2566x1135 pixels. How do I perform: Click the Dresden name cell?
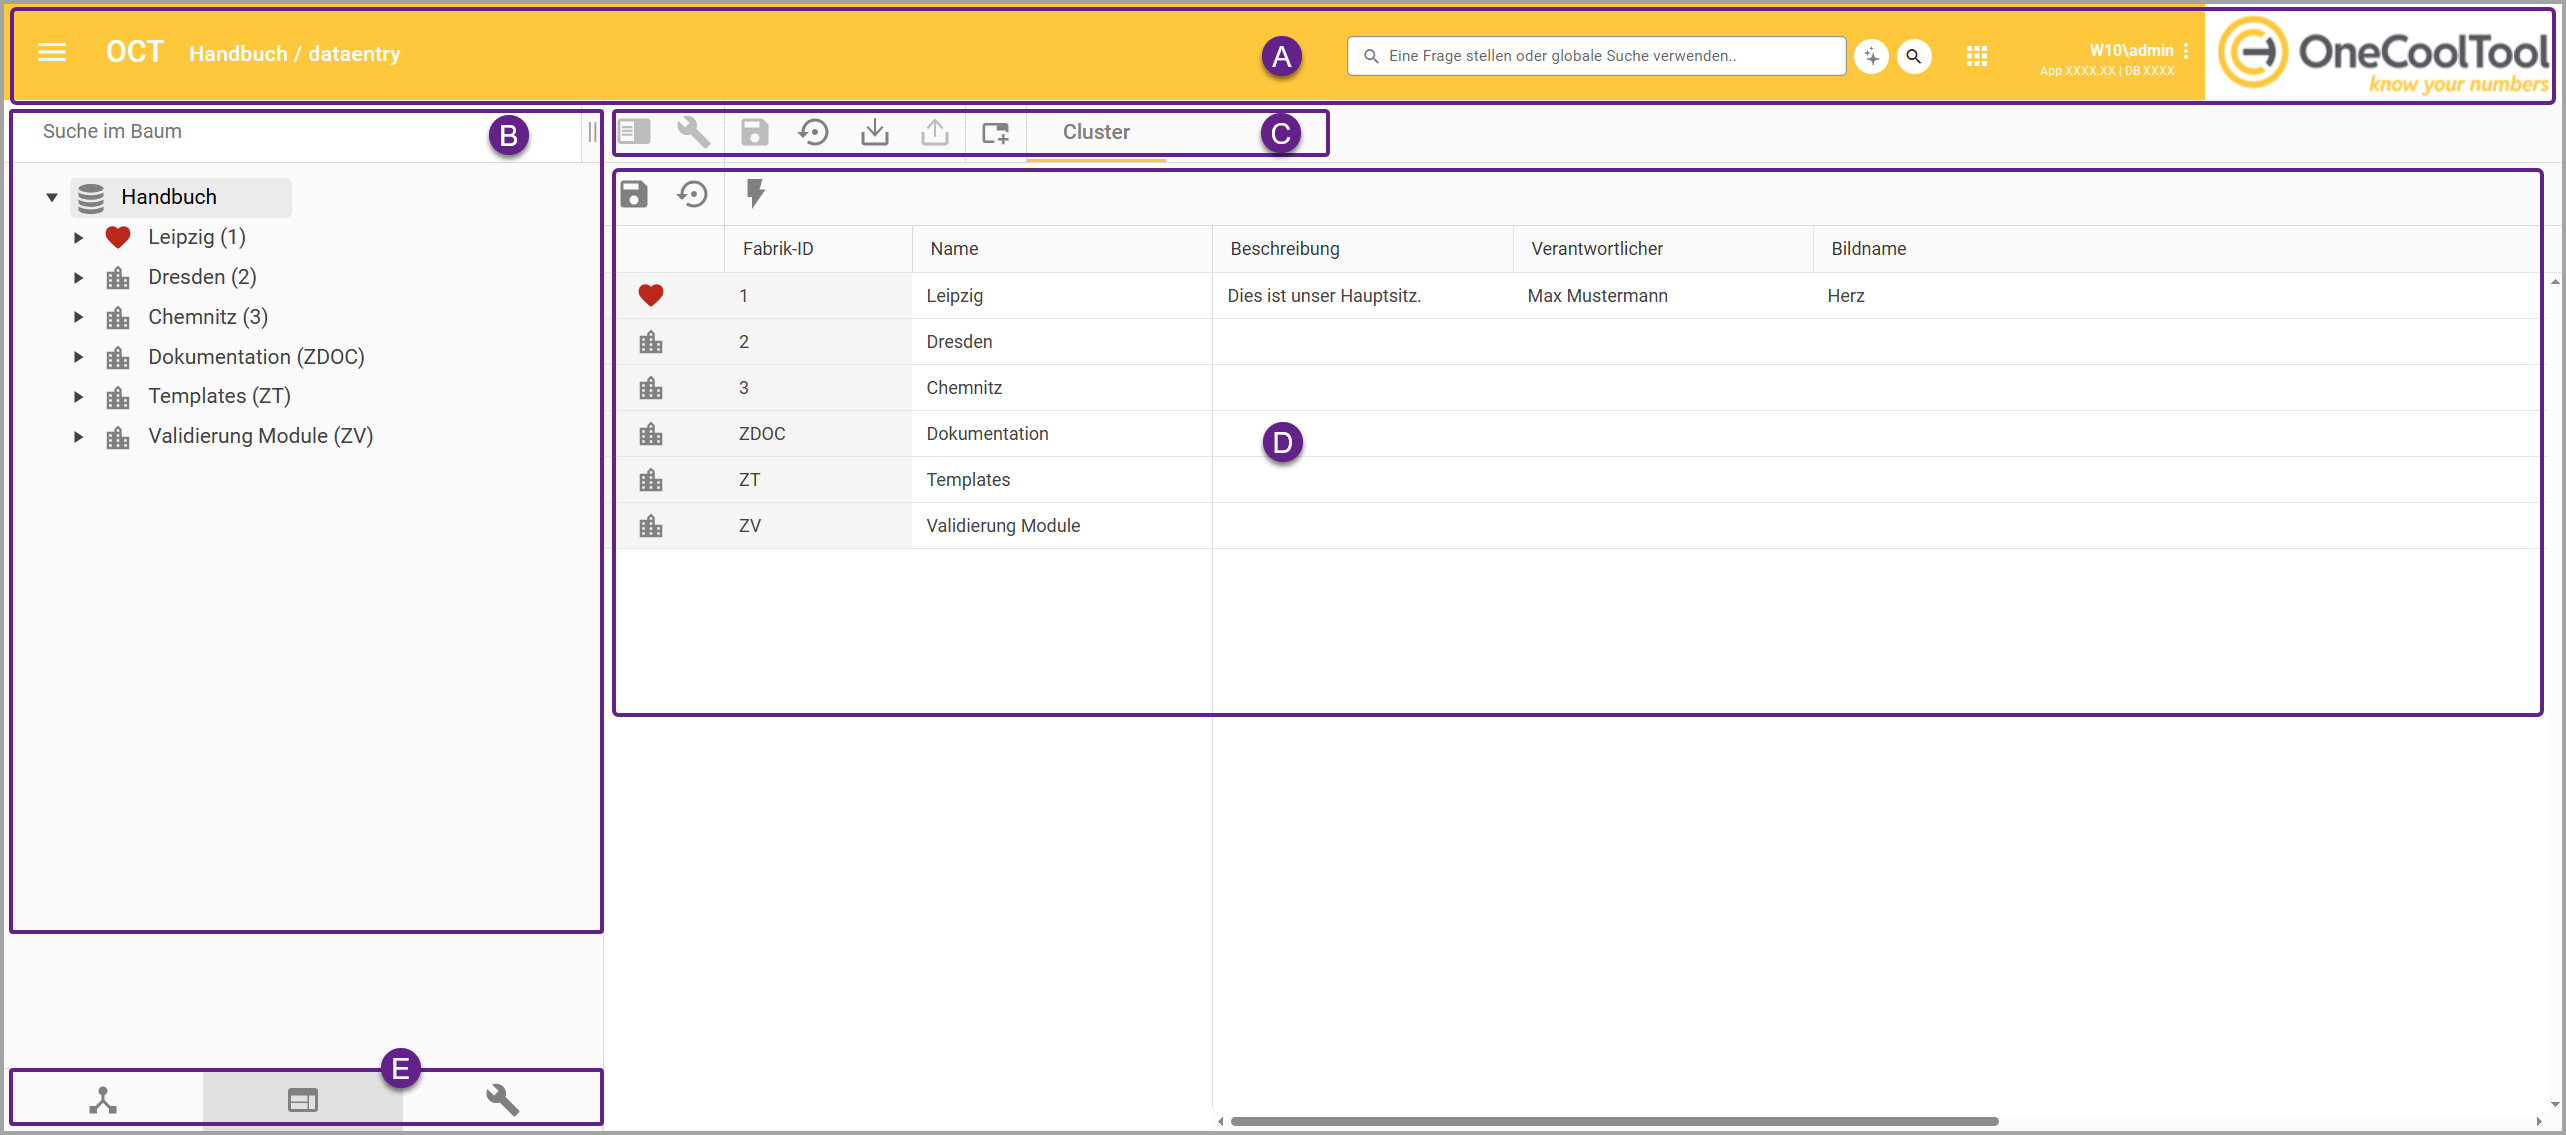[959, 342]
